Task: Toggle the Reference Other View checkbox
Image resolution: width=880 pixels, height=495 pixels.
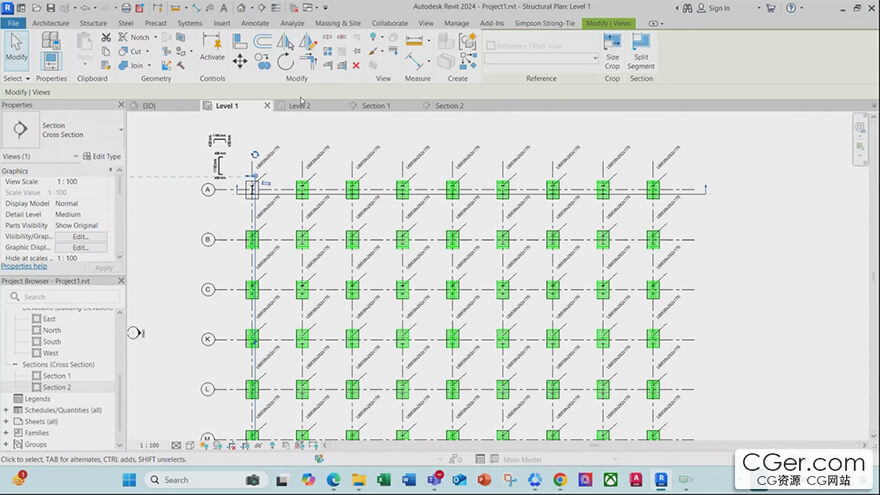Action: tap(490, 45)
